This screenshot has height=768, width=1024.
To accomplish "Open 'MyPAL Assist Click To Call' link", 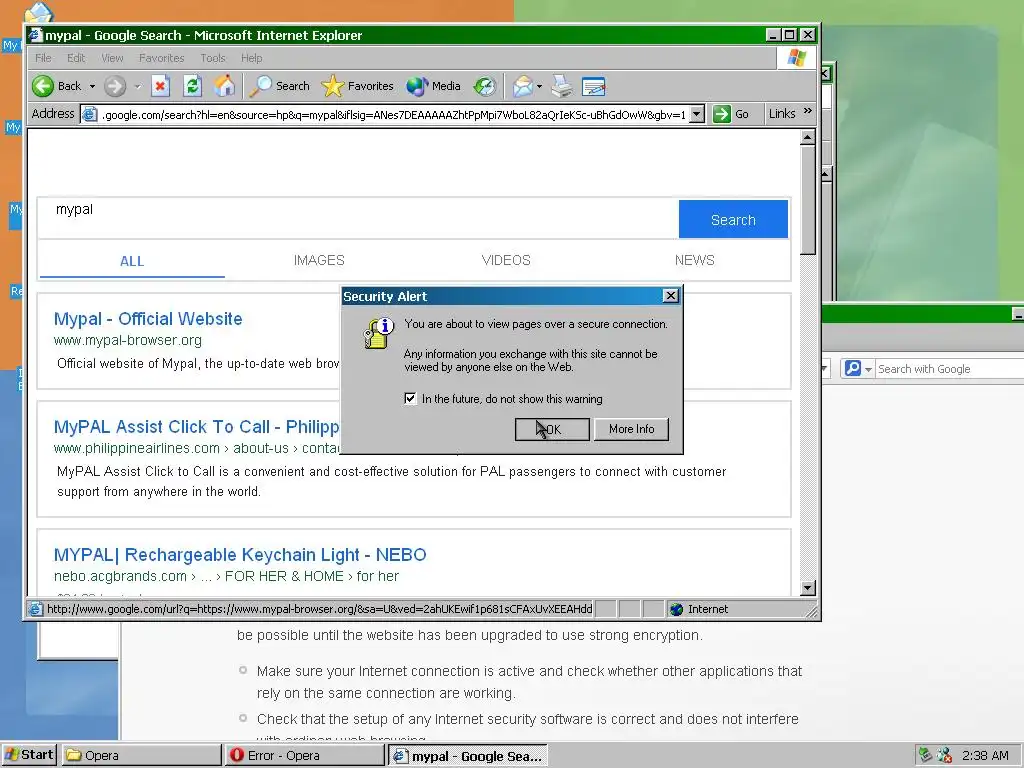I will (197, 426).
